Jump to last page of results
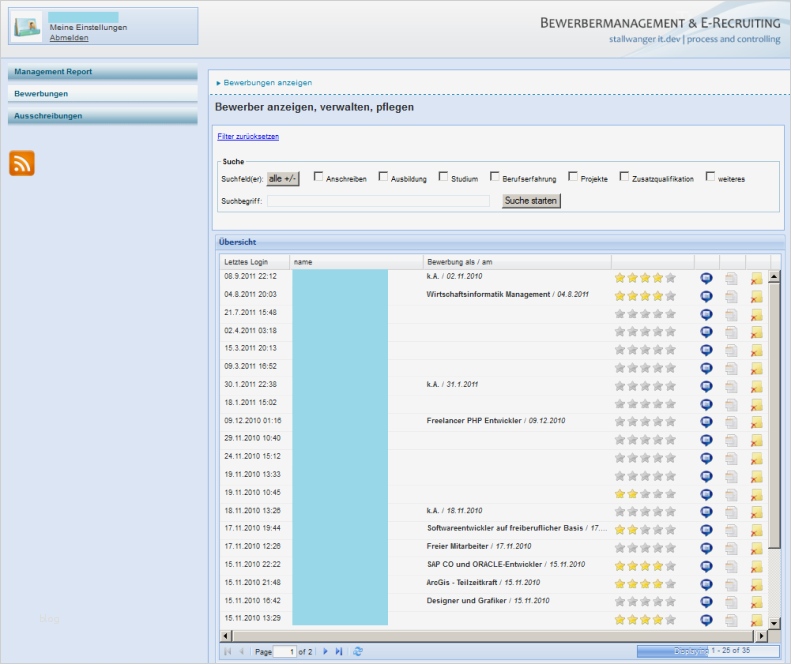791x664 pixels. [x=340, y=651]
